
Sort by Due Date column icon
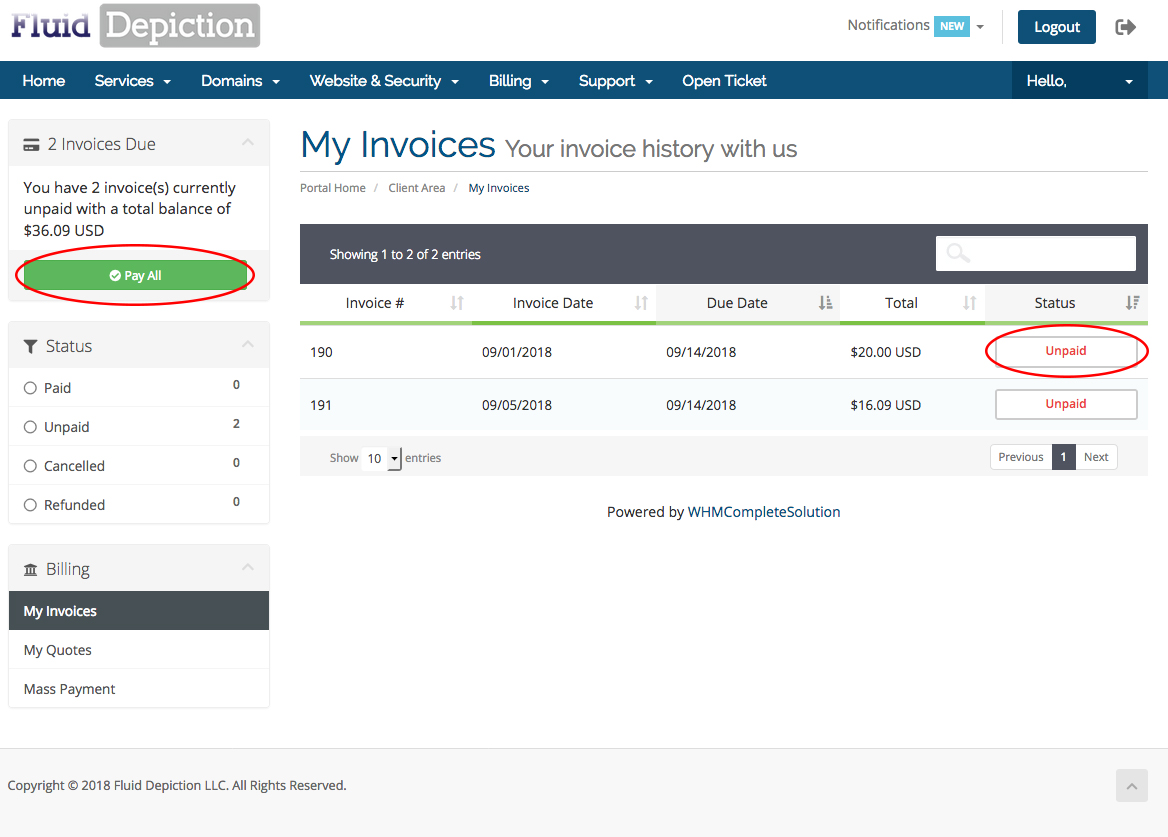click(825, 302)
